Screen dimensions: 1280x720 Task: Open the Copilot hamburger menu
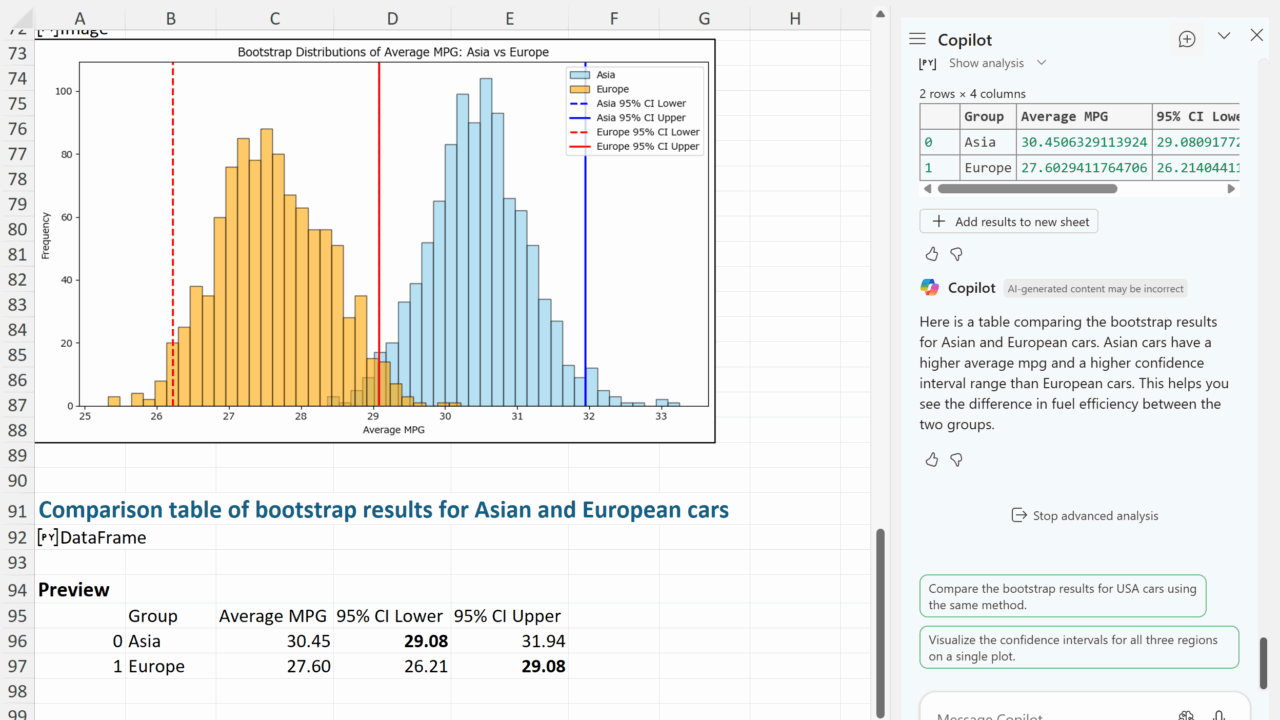click(917, 39)
